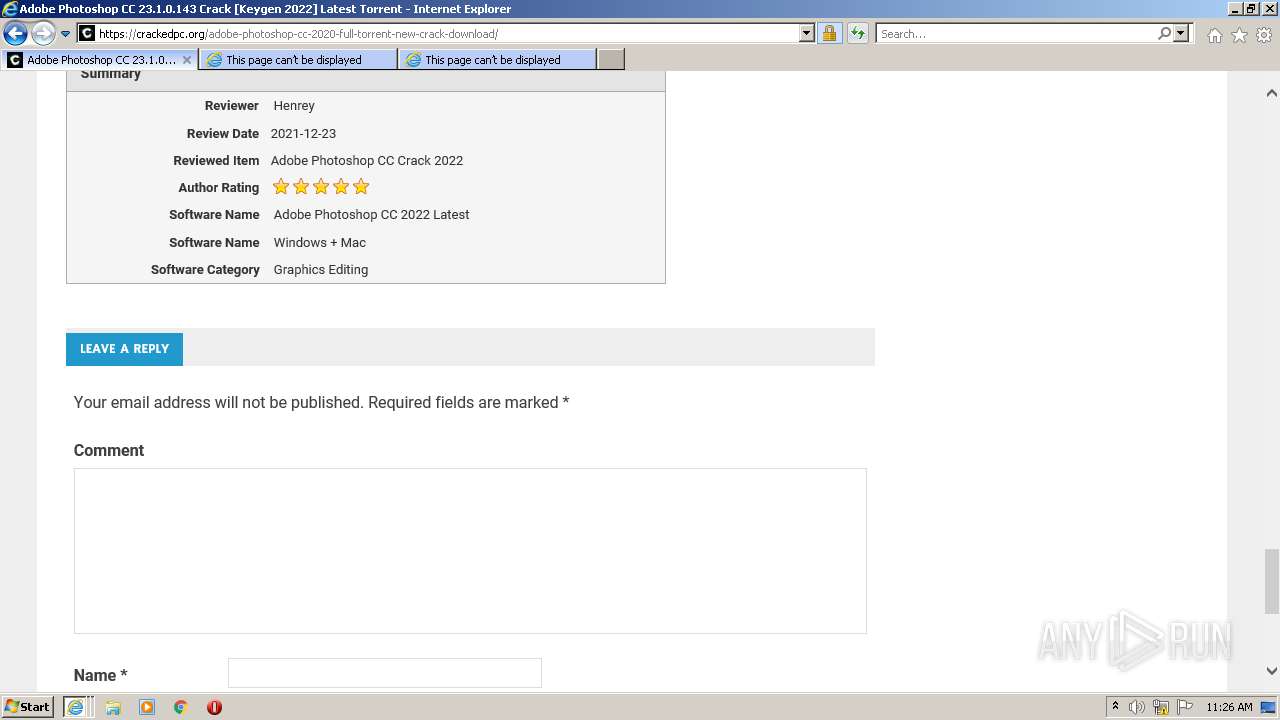Image resolution: width=1280 pixels, height=720 pixels.
Task: Select 'Adobe Photoshop CC 2022 Latest' text
Action: [x=371, y=215]
